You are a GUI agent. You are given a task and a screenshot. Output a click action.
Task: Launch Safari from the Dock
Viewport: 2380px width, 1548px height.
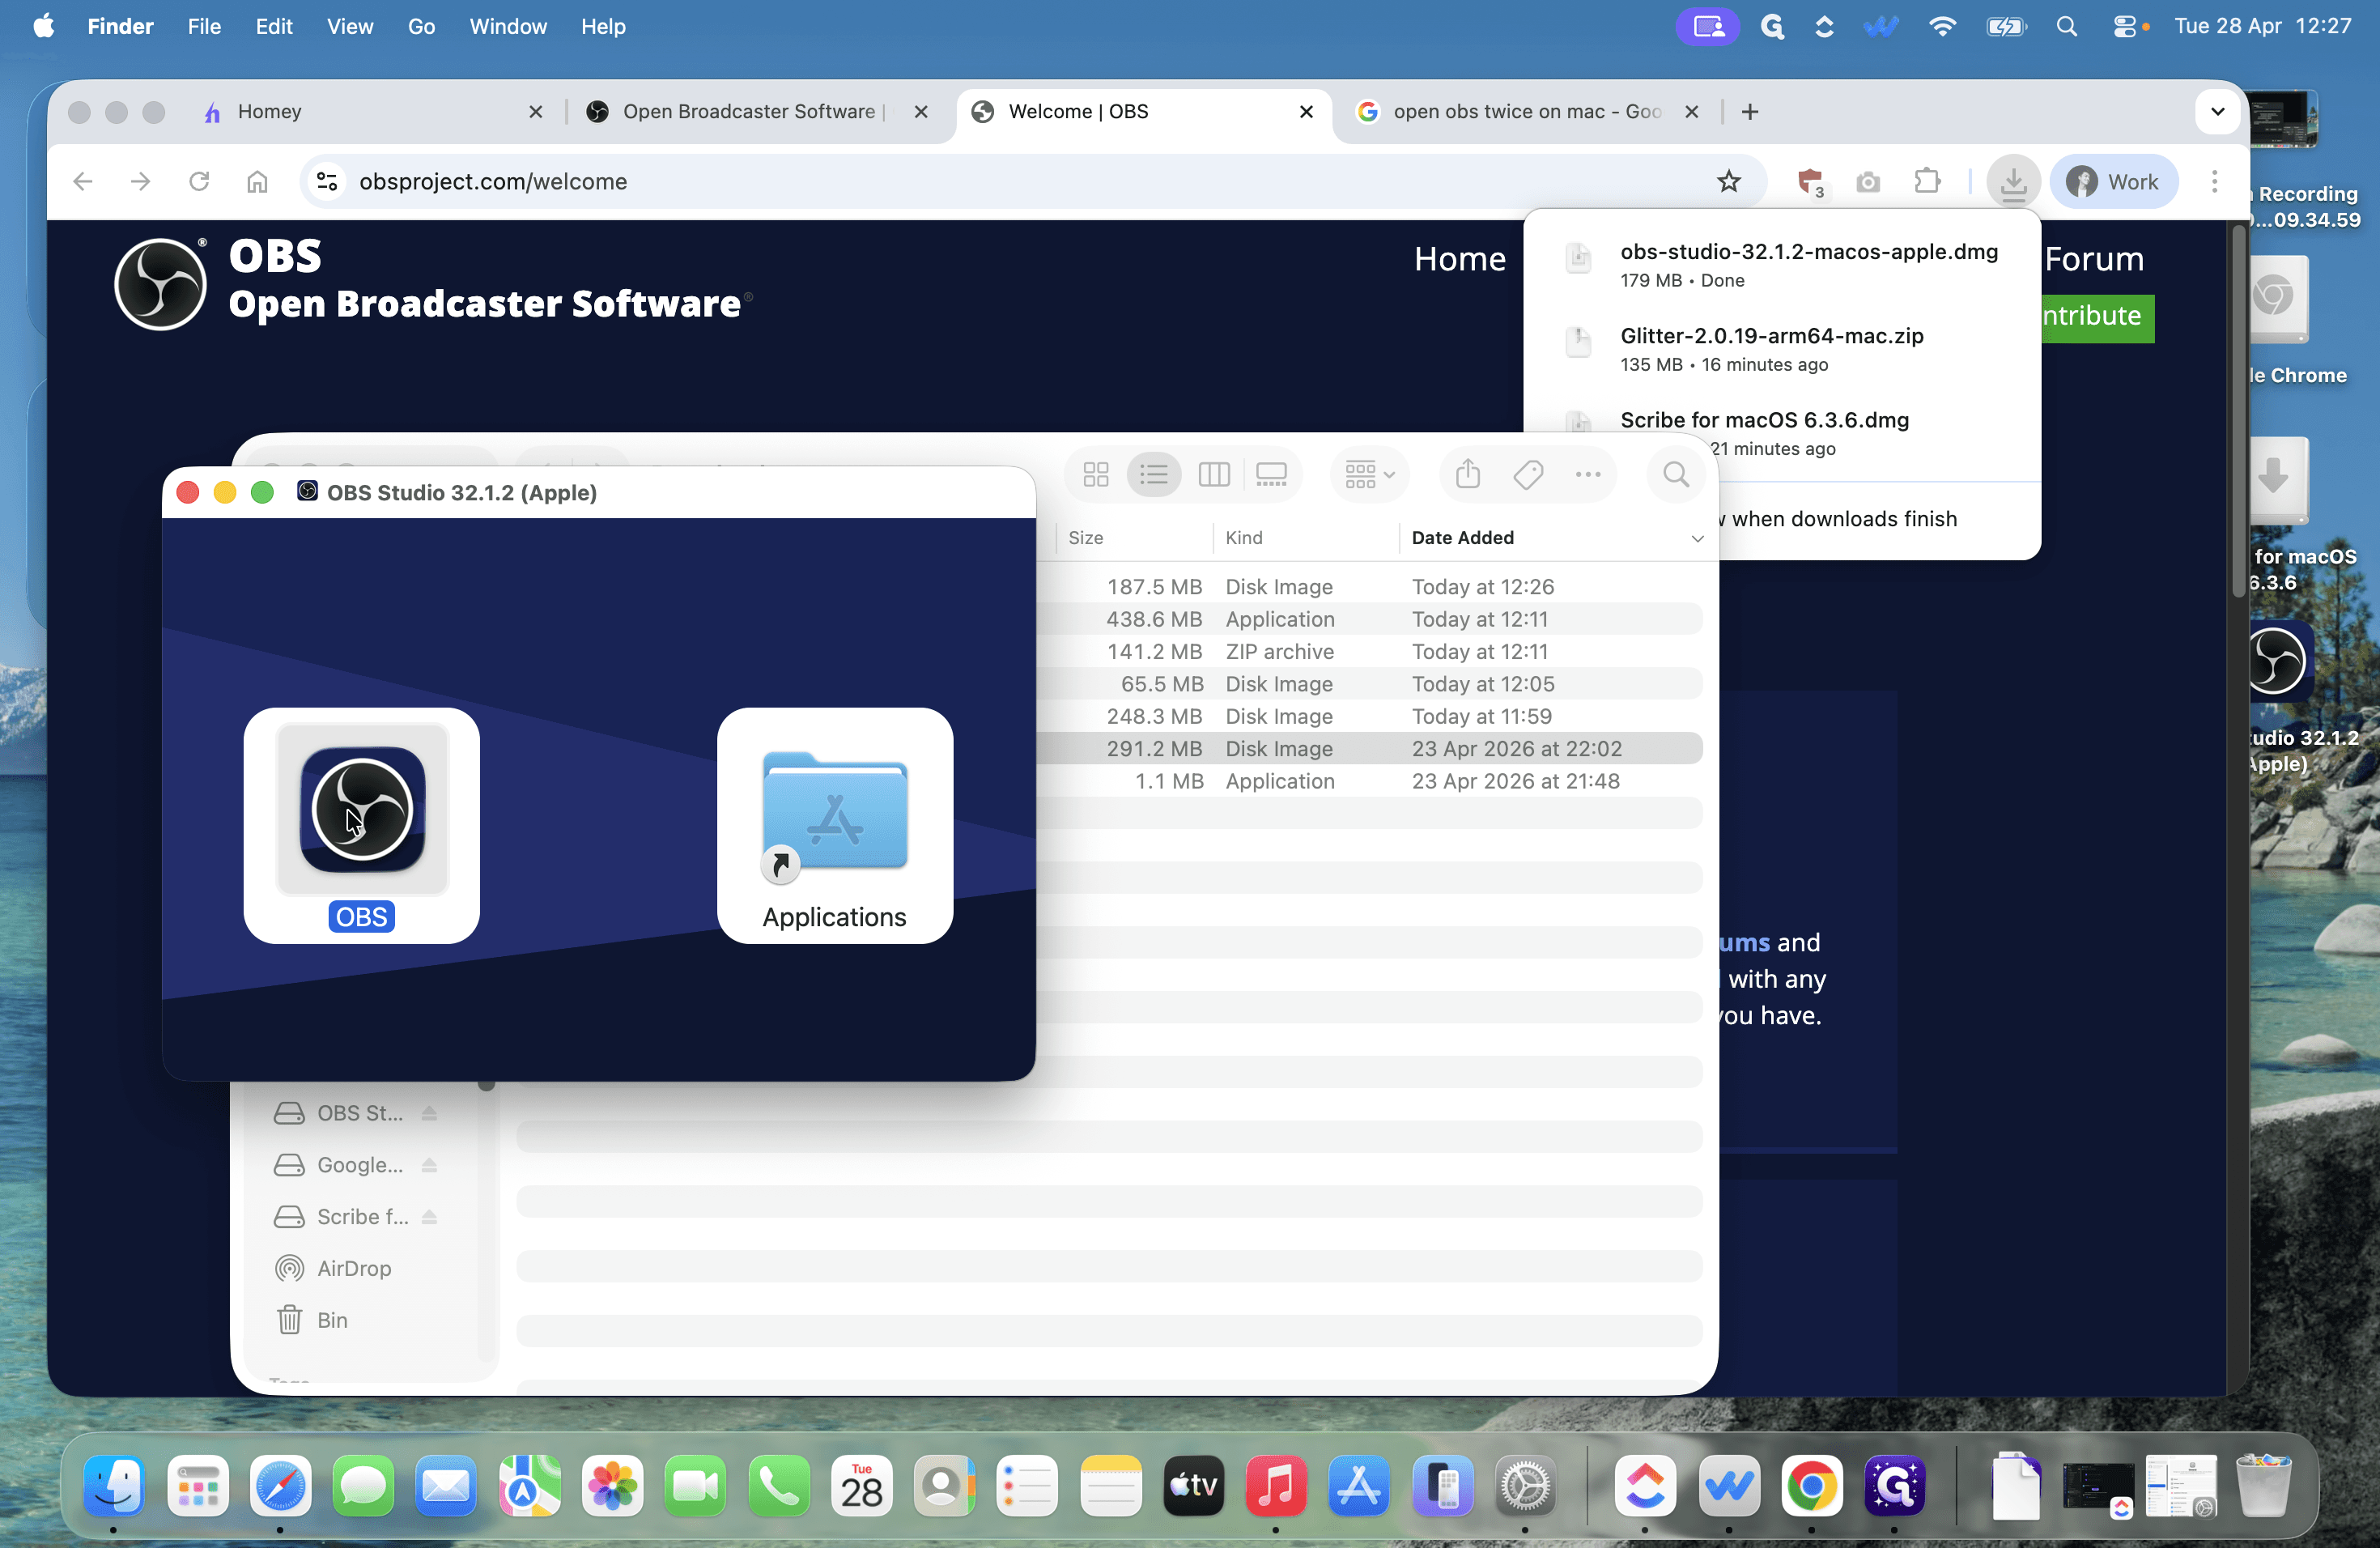[280, 1485]
